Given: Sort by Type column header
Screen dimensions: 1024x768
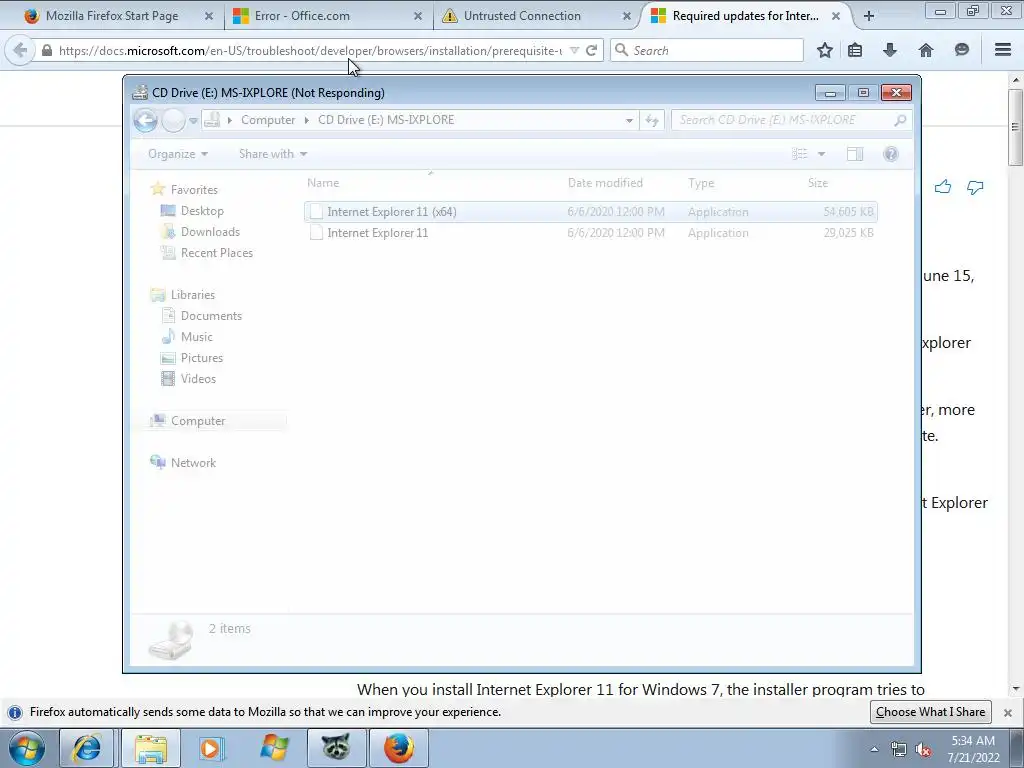Looking at the screenshot, I should (x=701, y=183).
